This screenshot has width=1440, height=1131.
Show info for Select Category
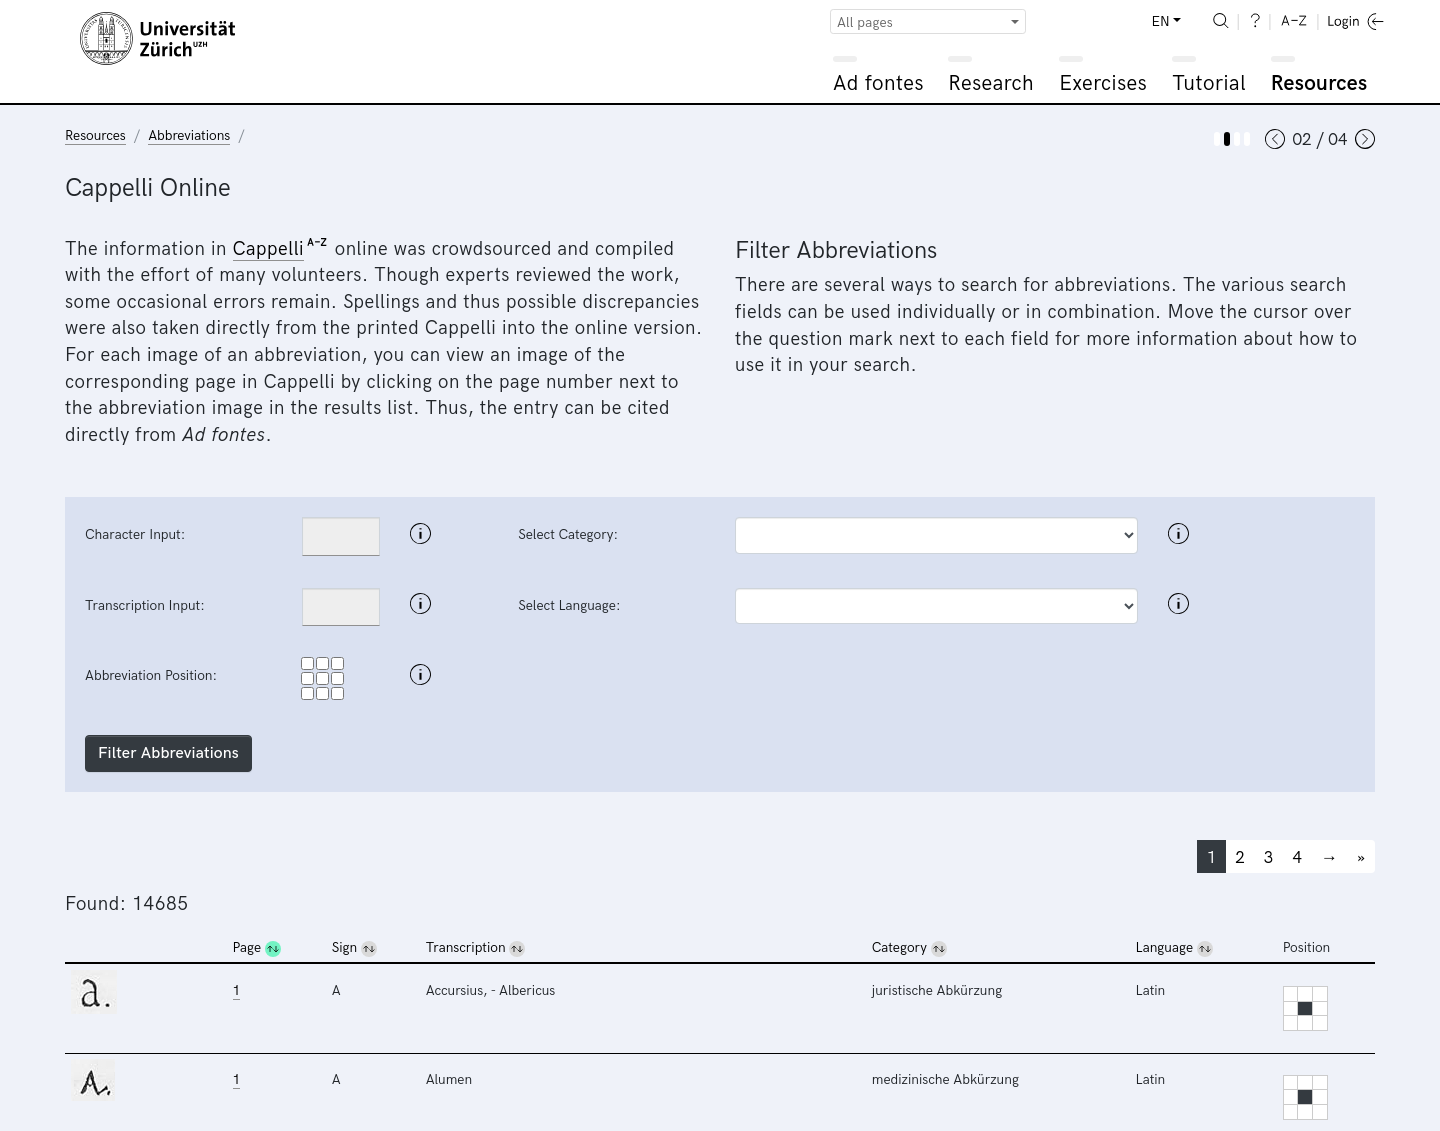[1178, 534]
